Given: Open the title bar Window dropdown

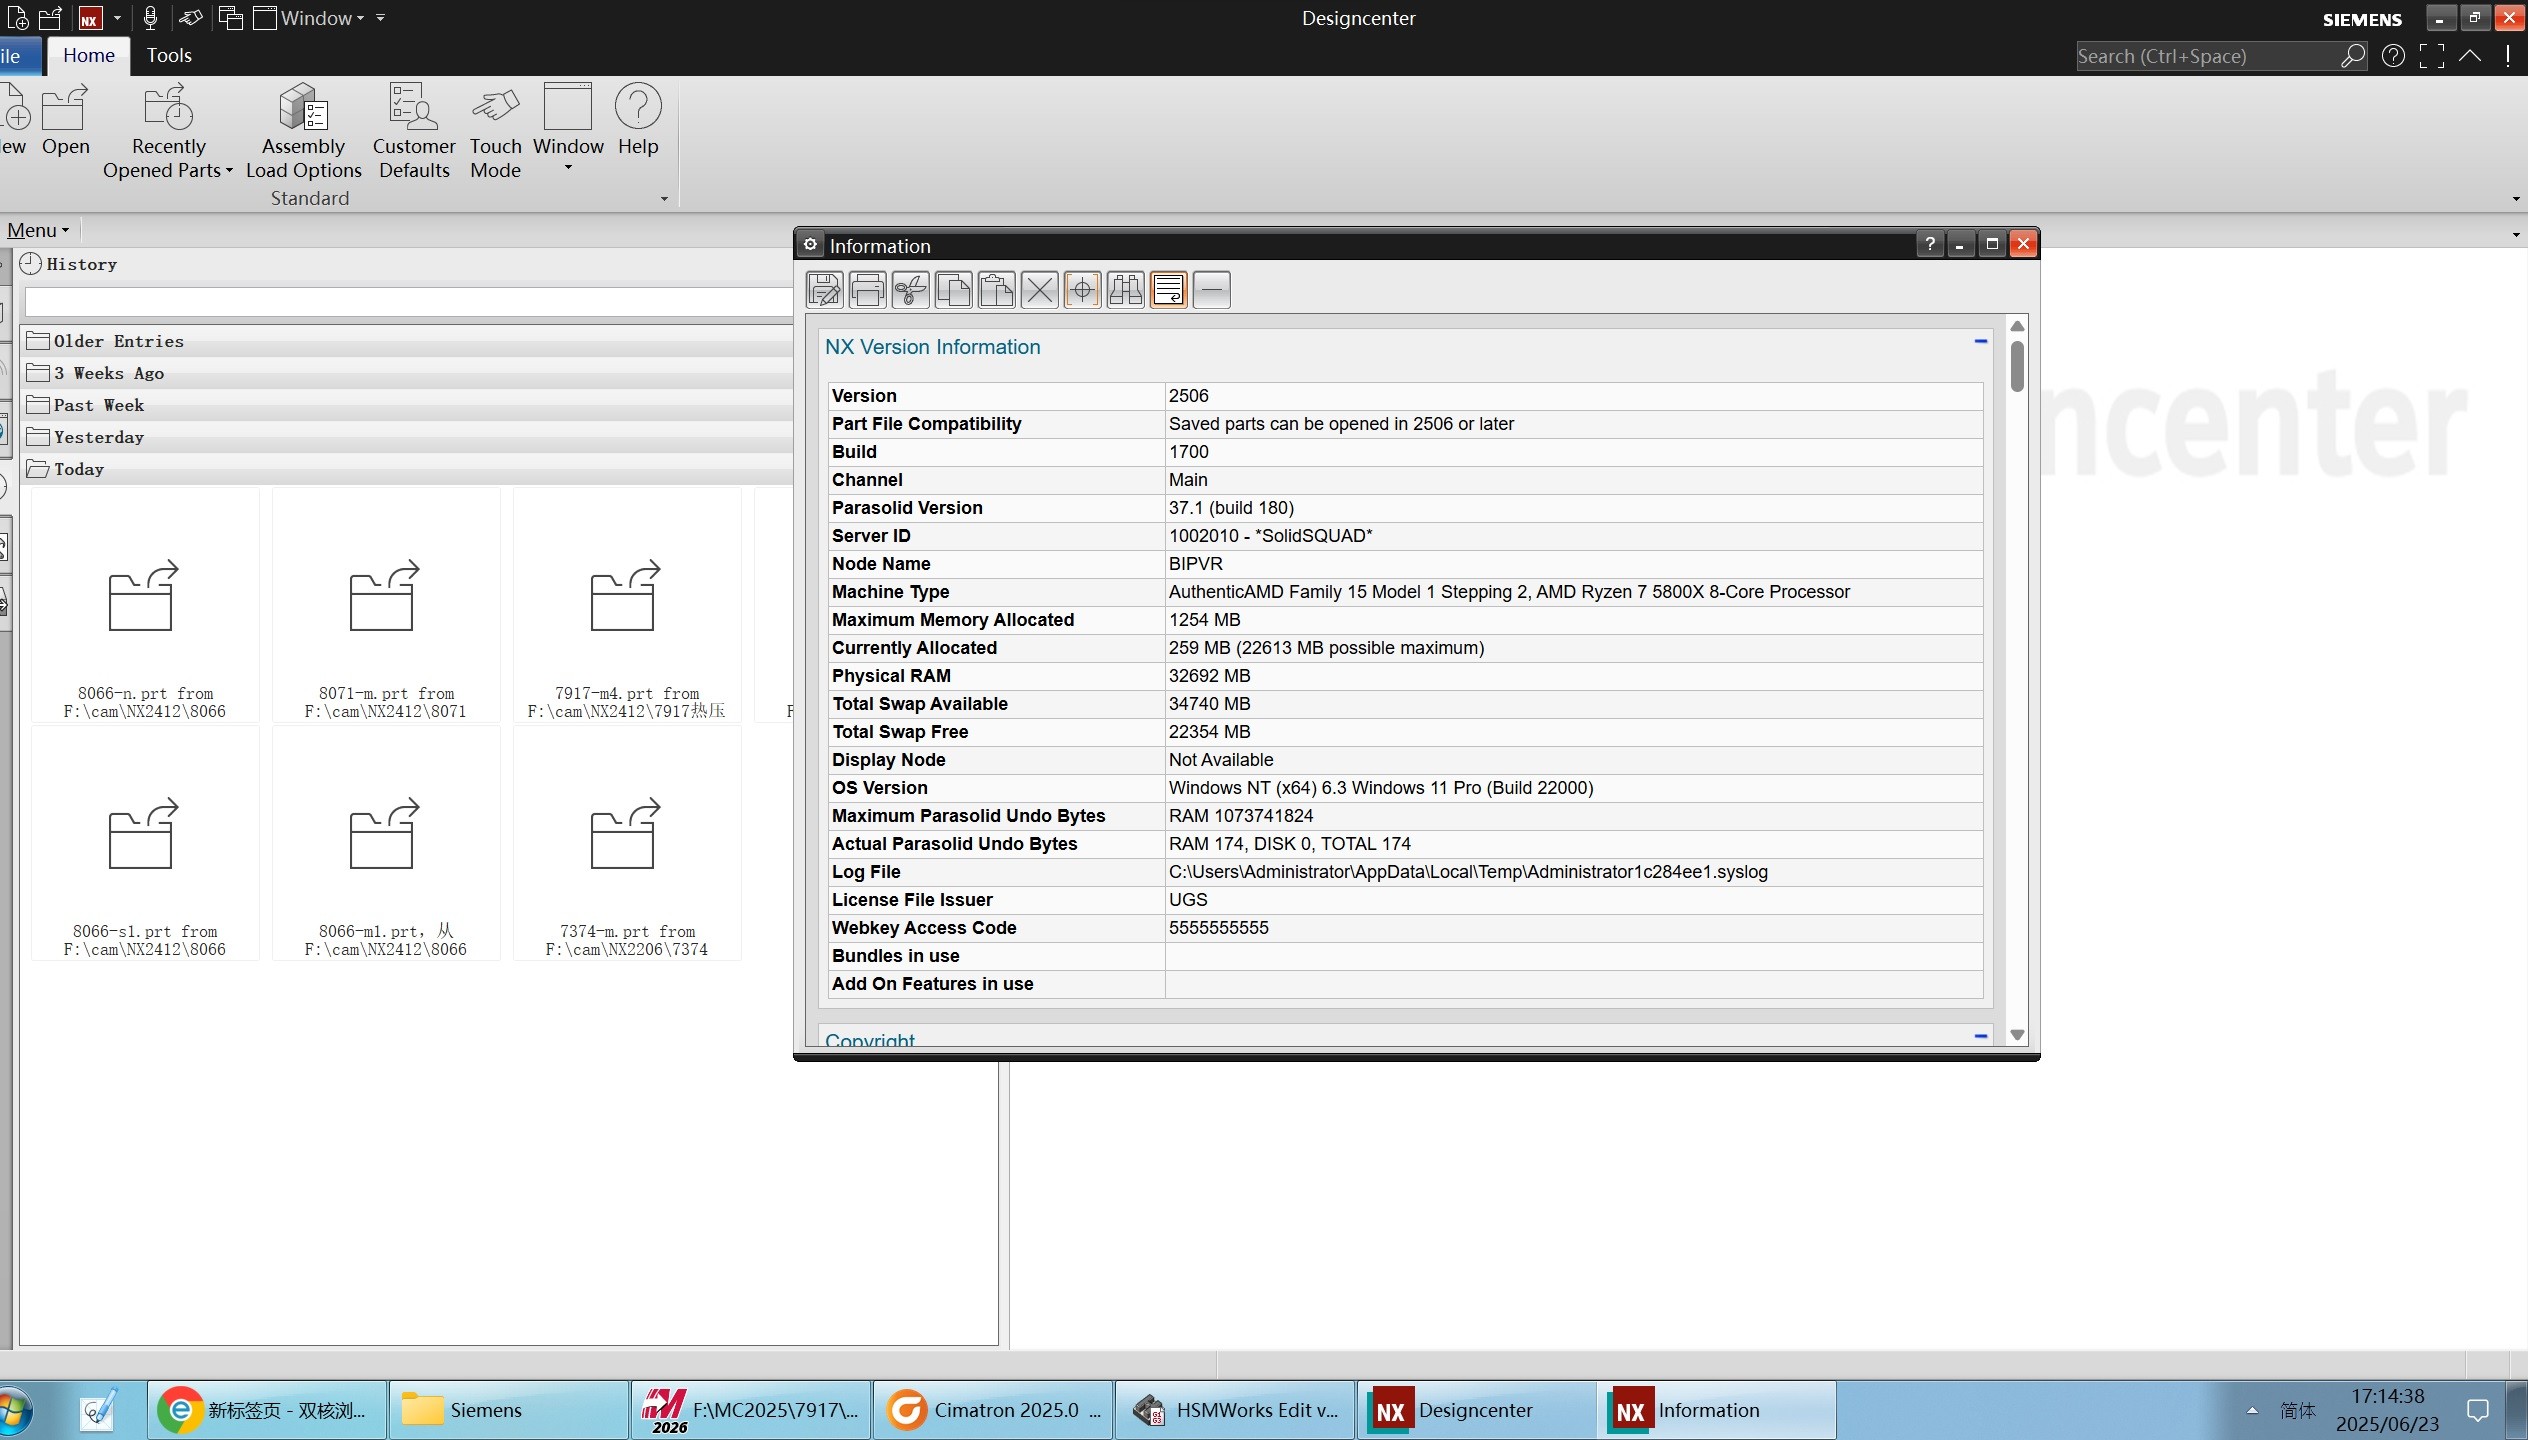Looking at the screenshot, I should click(309, 18).
